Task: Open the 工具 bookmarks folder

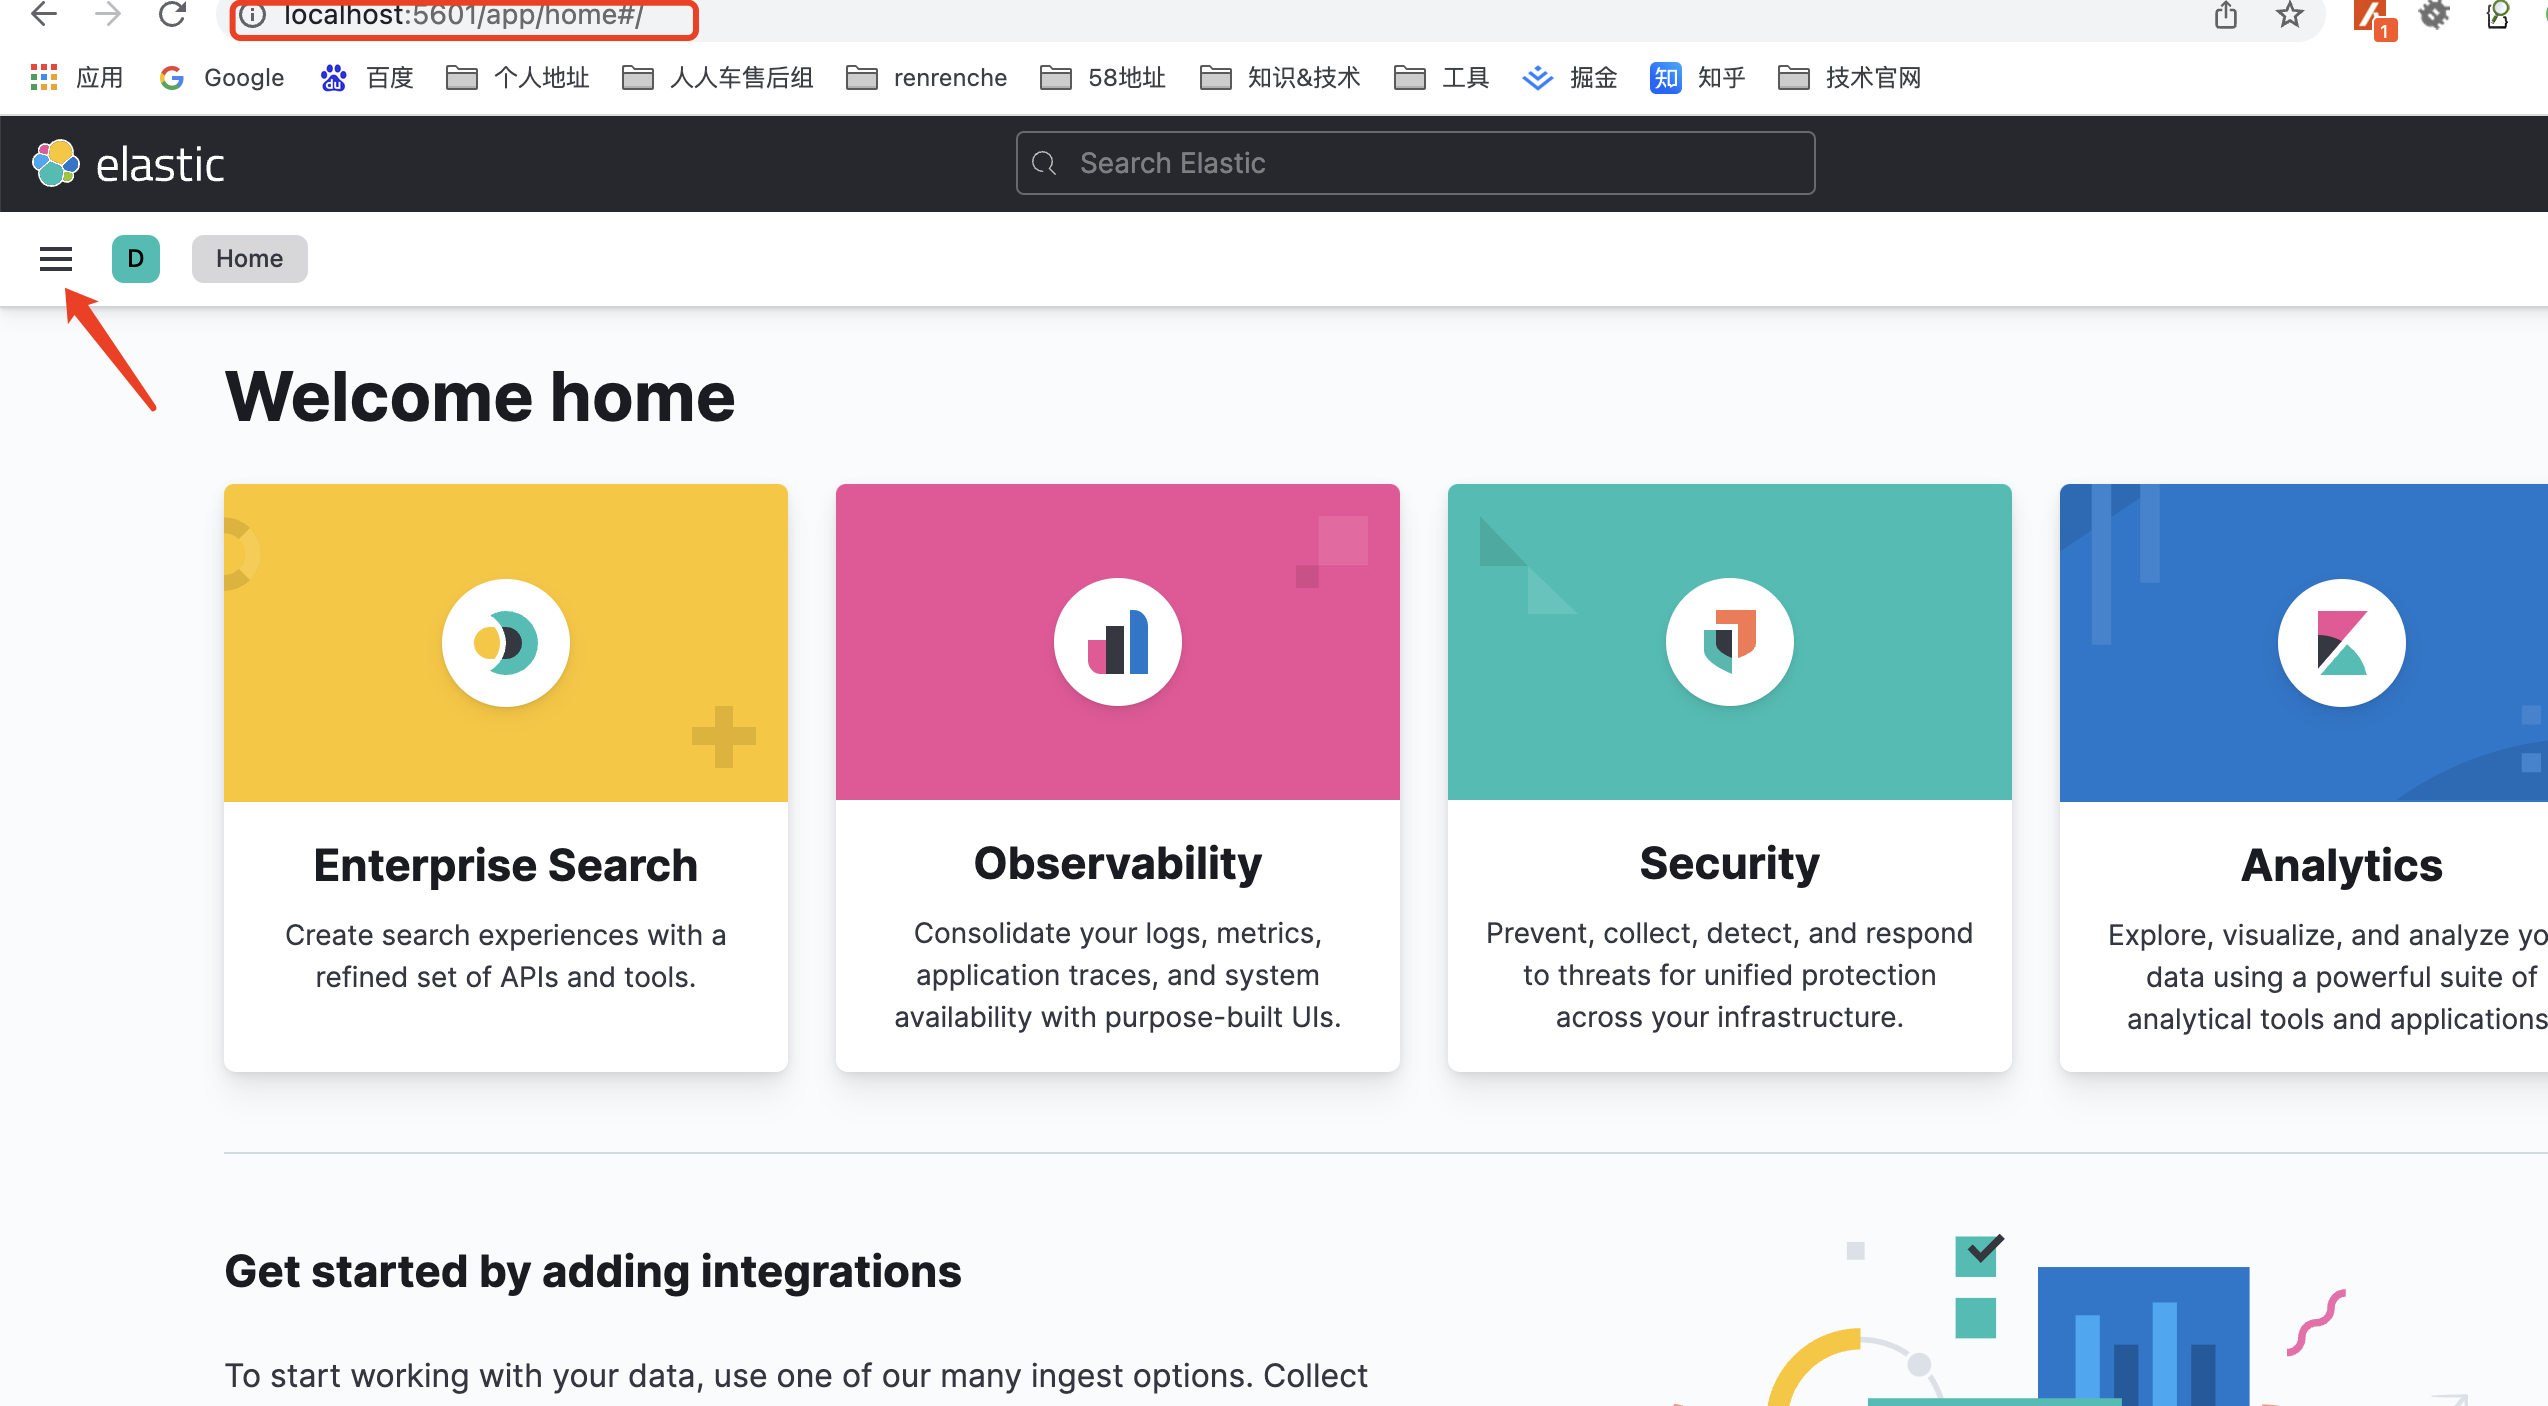Action: click(1440, 77)
